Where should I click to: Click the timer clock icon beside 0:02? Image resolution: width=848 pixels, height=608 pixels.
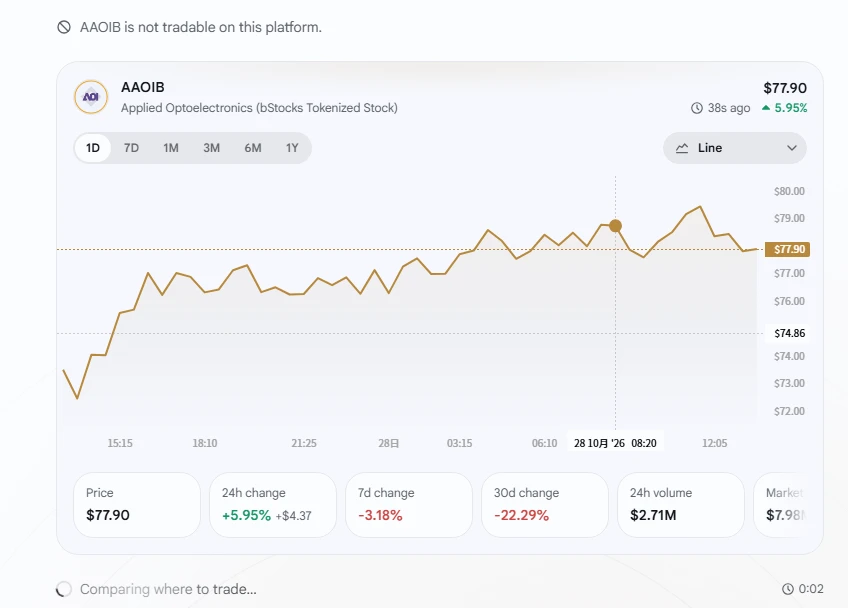tap(788, 589)
